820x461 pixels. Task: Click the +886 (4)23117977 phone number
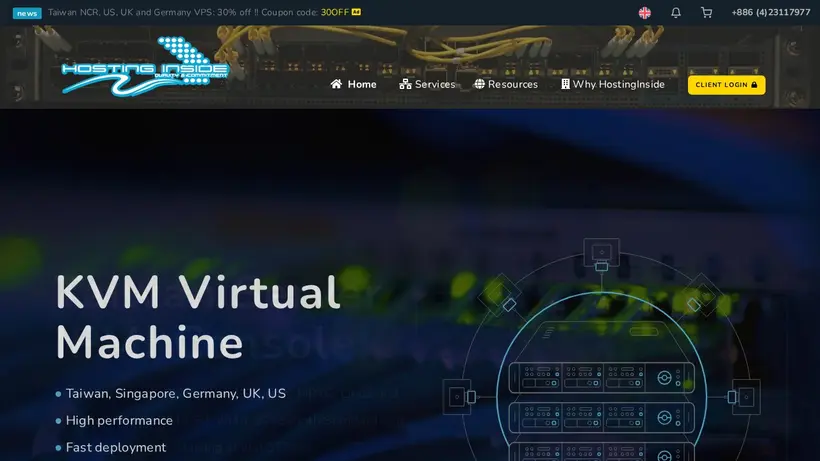click(771, 13)
